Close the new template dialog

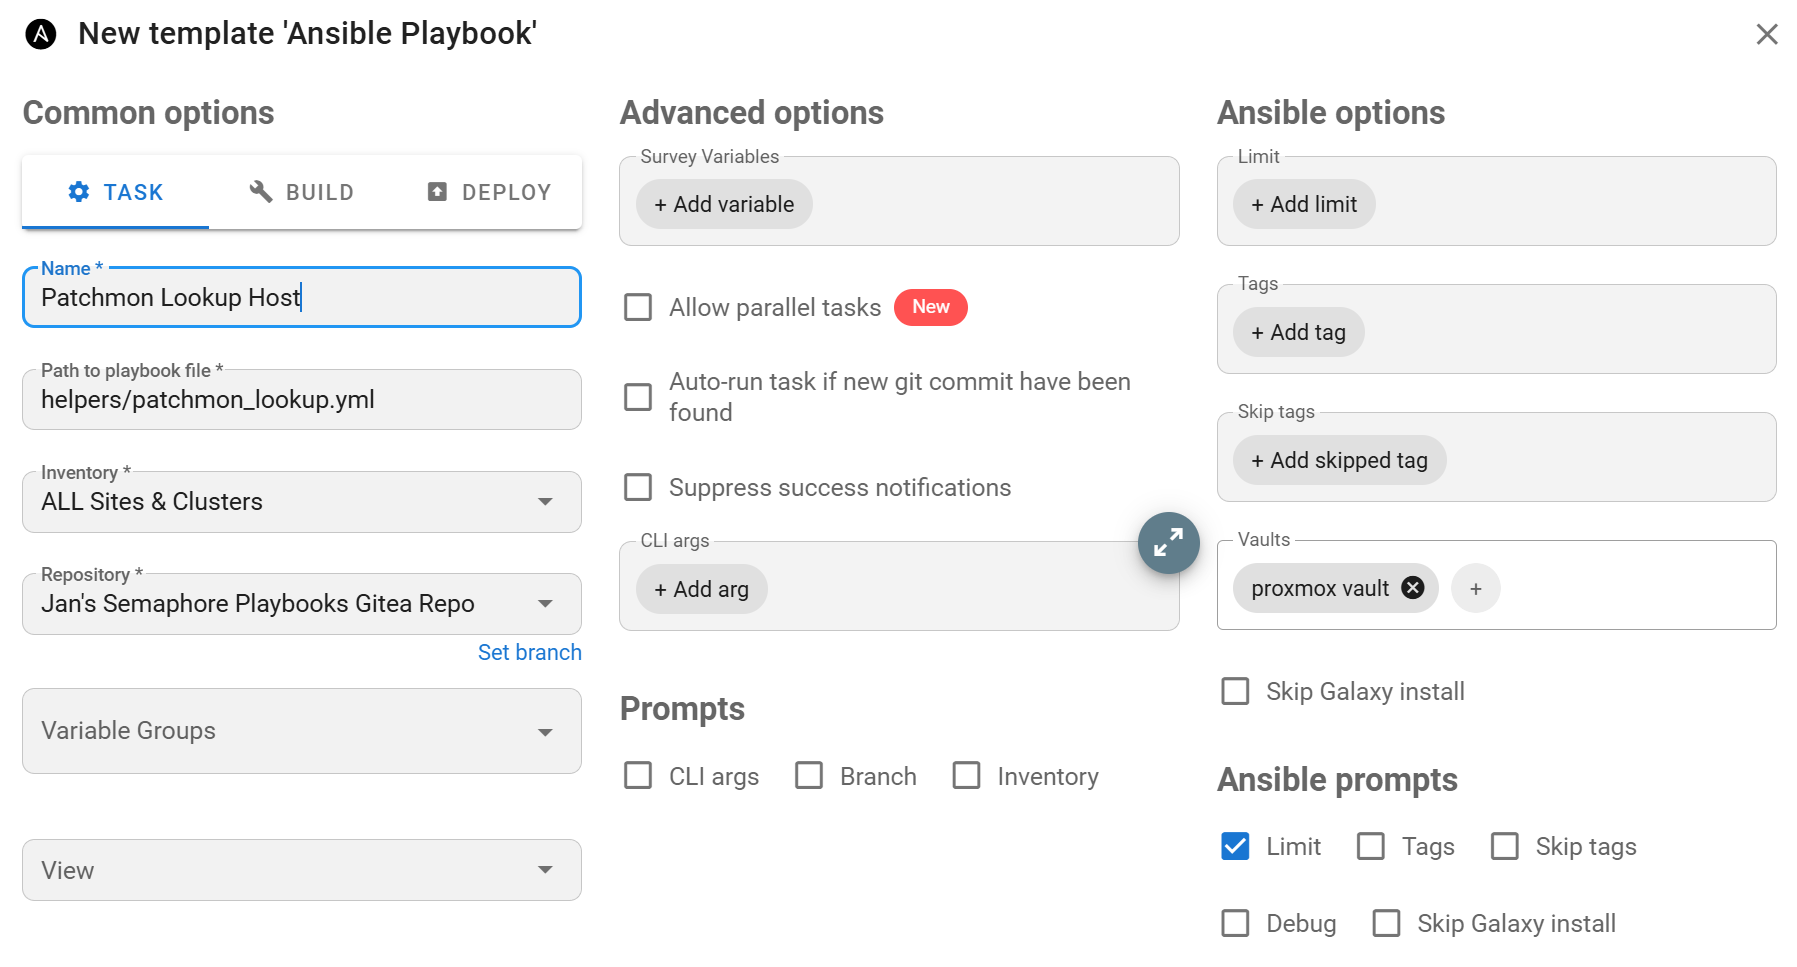tap(1767, 34)
